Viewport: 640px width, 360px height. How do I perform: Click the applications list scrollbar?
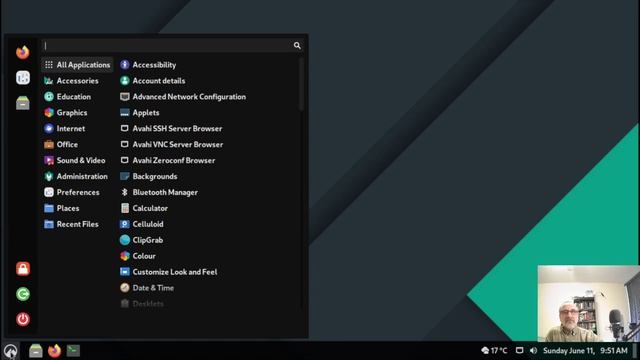(x=302, y=84)
